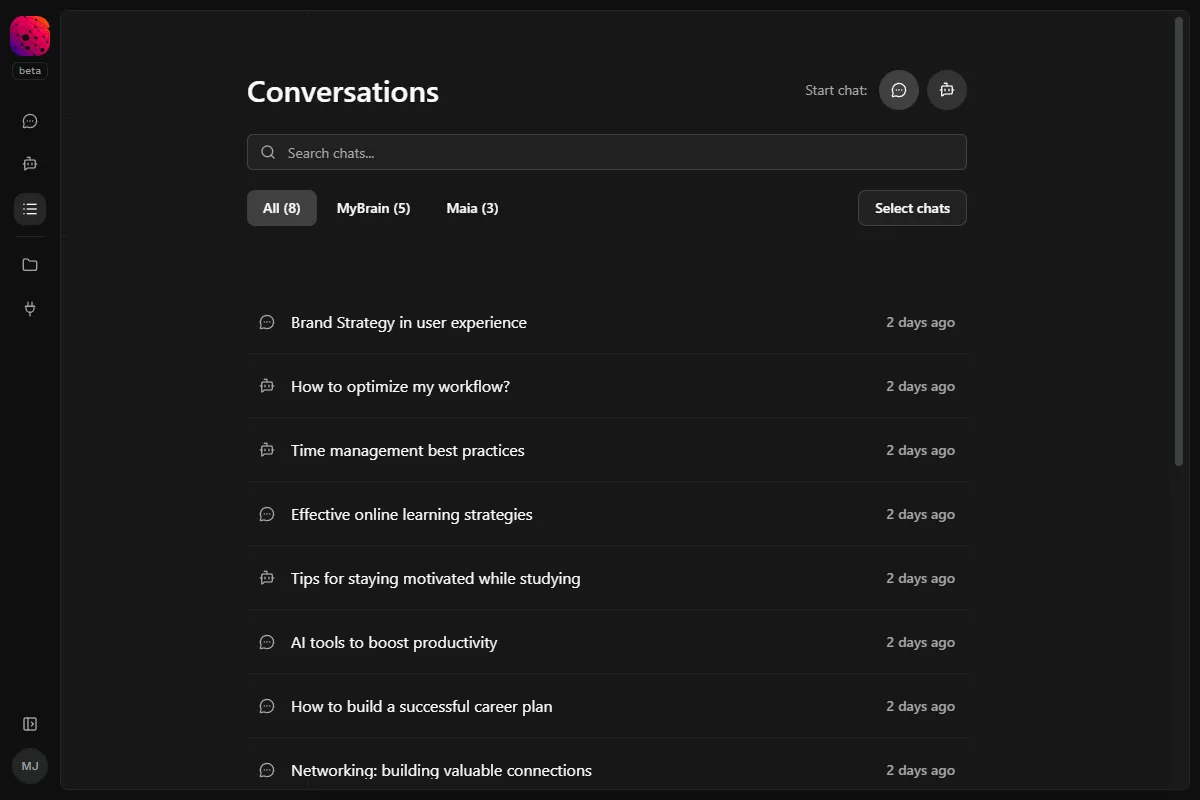Screen dimensions: 1200x800
Task: Open the folder icon in the sidebar
Action: (x=30, y=265)
